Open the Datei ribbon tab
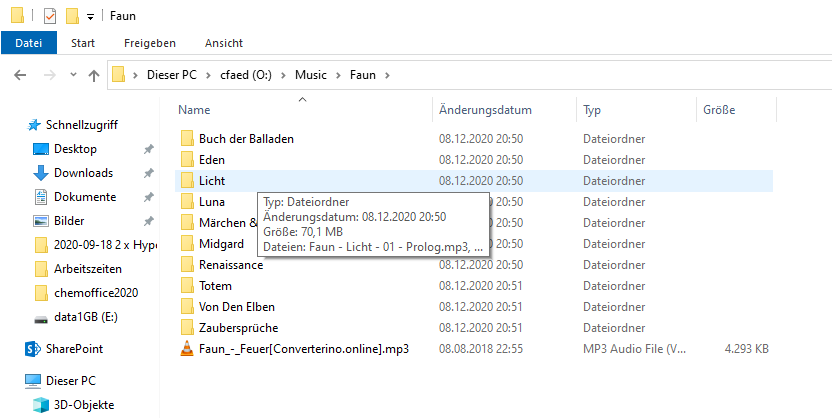 (29, 43)
